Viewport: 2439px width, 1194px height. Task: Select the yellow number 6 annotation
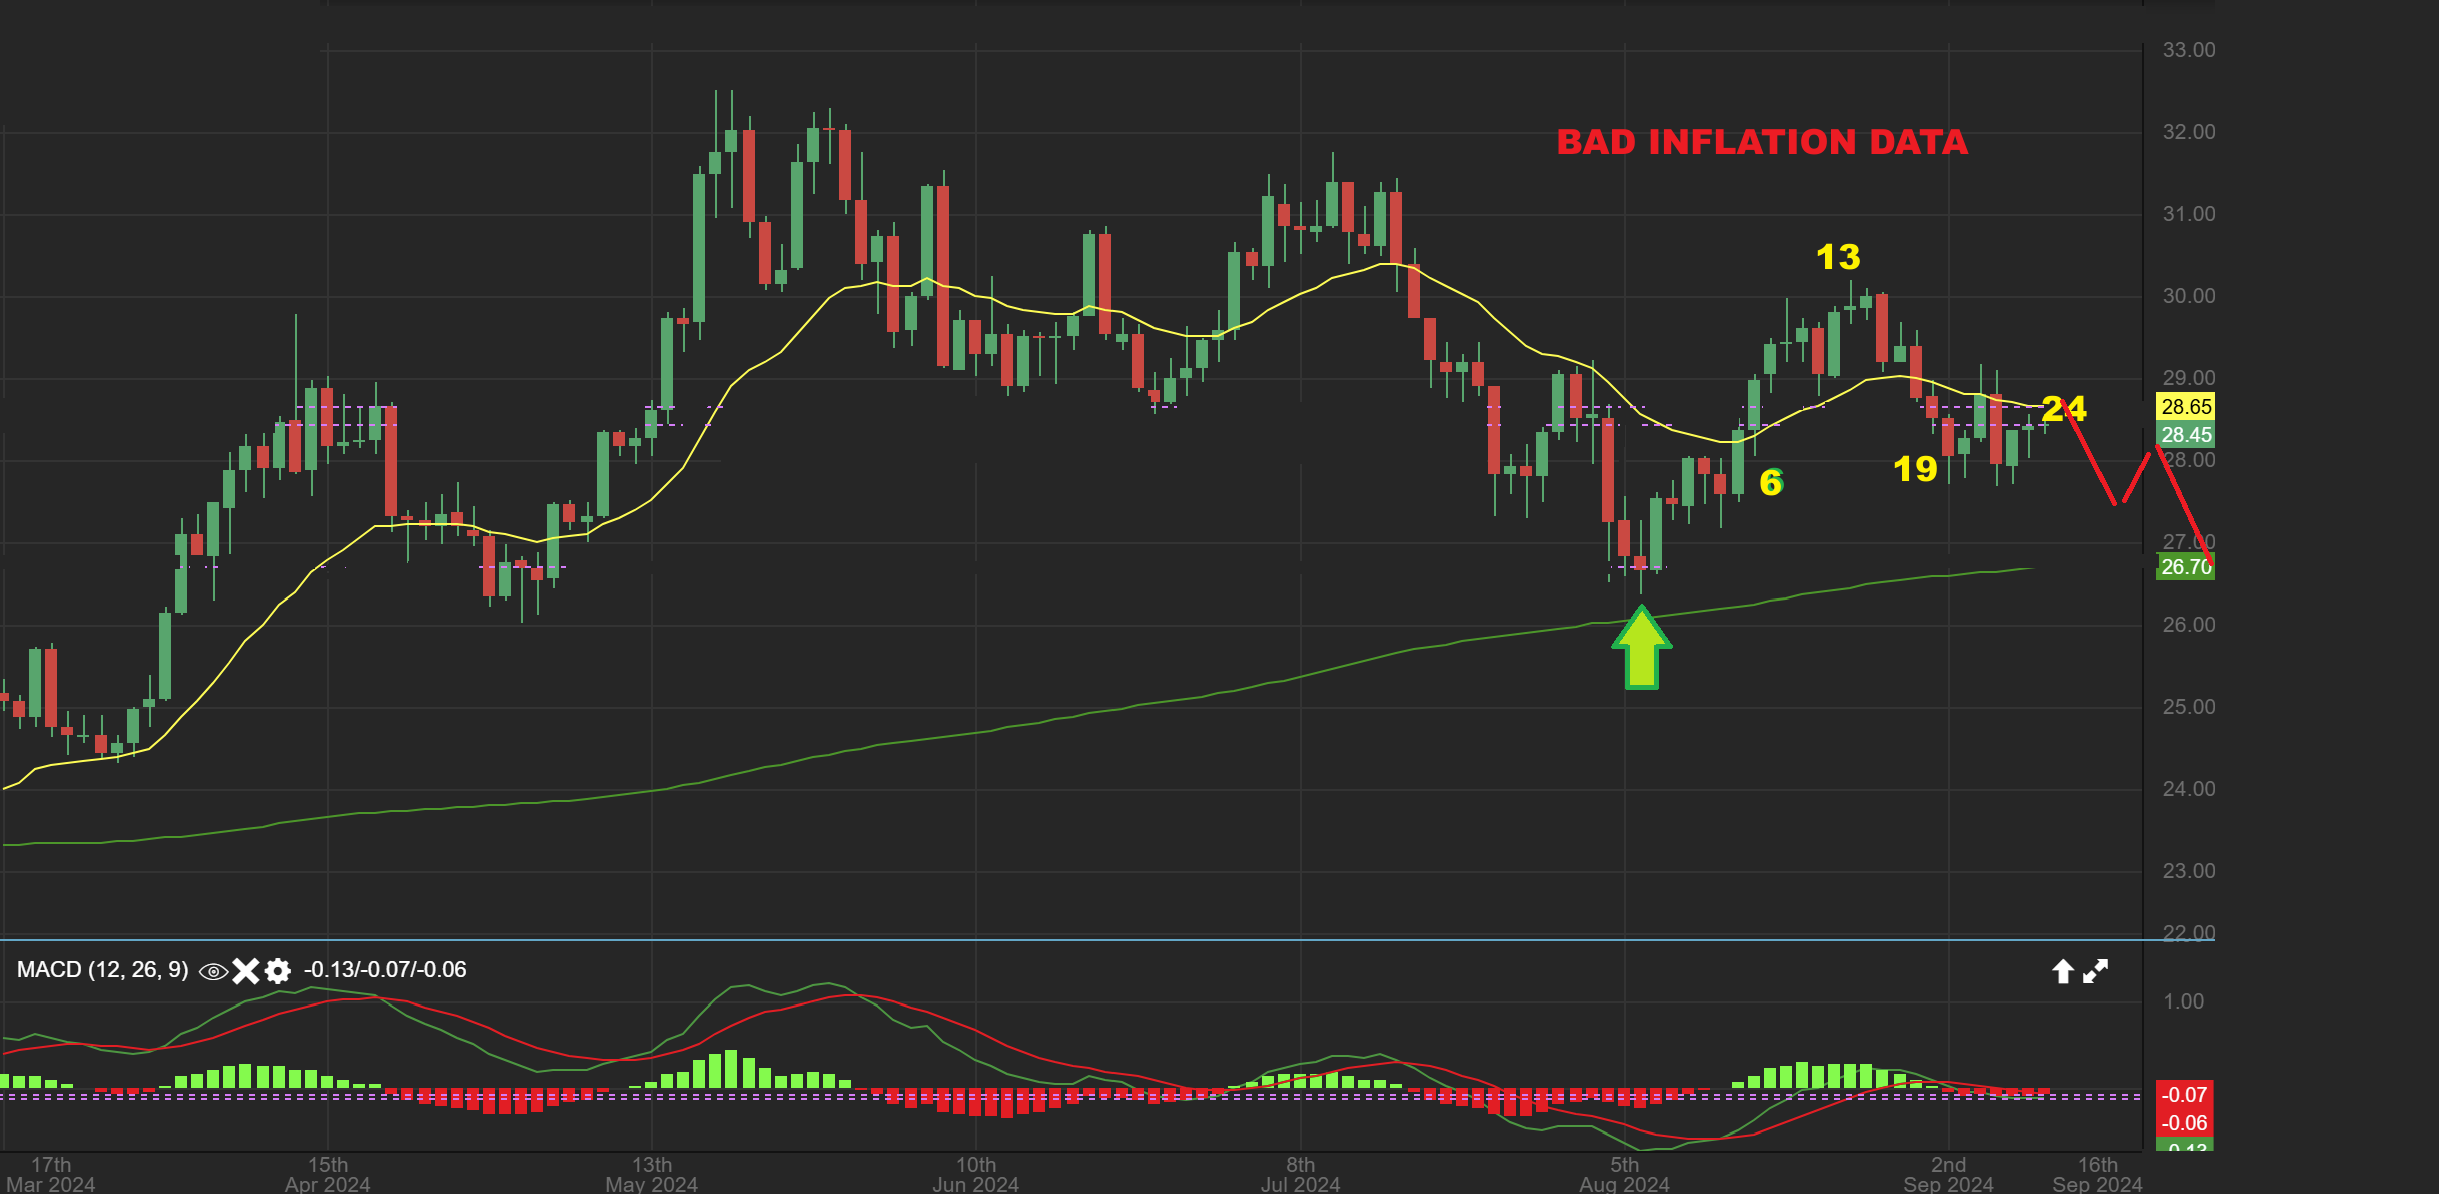pyautogui.click(x=1770, y=482)
